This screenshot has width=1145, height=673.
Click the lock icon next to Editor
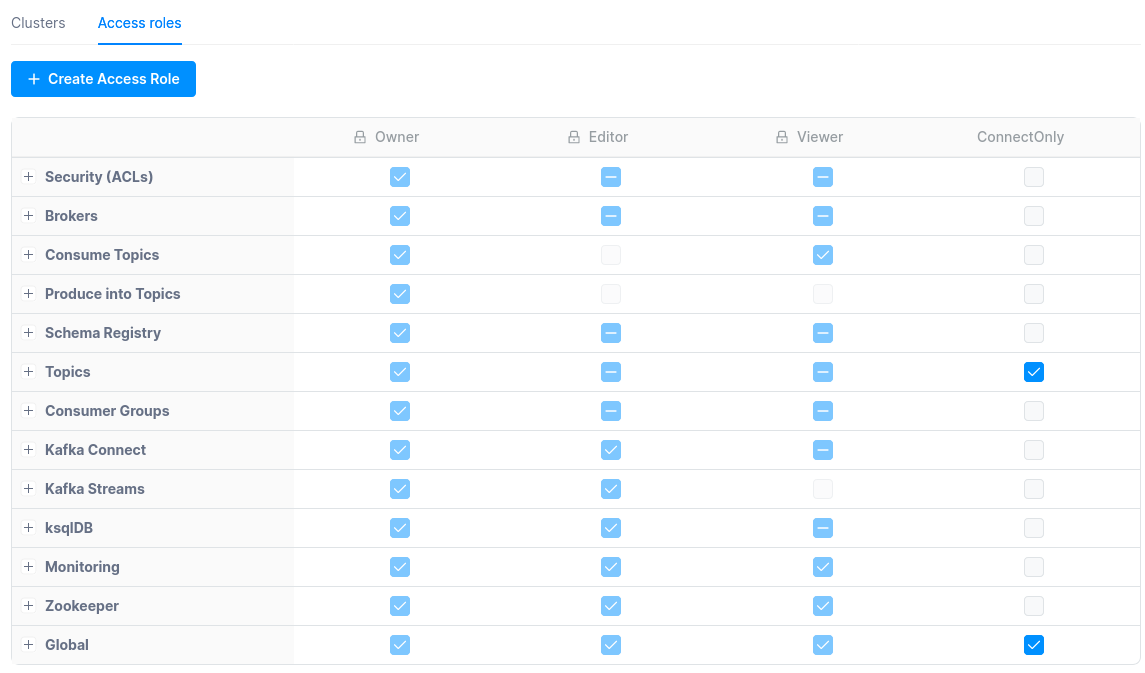(574, 137)
